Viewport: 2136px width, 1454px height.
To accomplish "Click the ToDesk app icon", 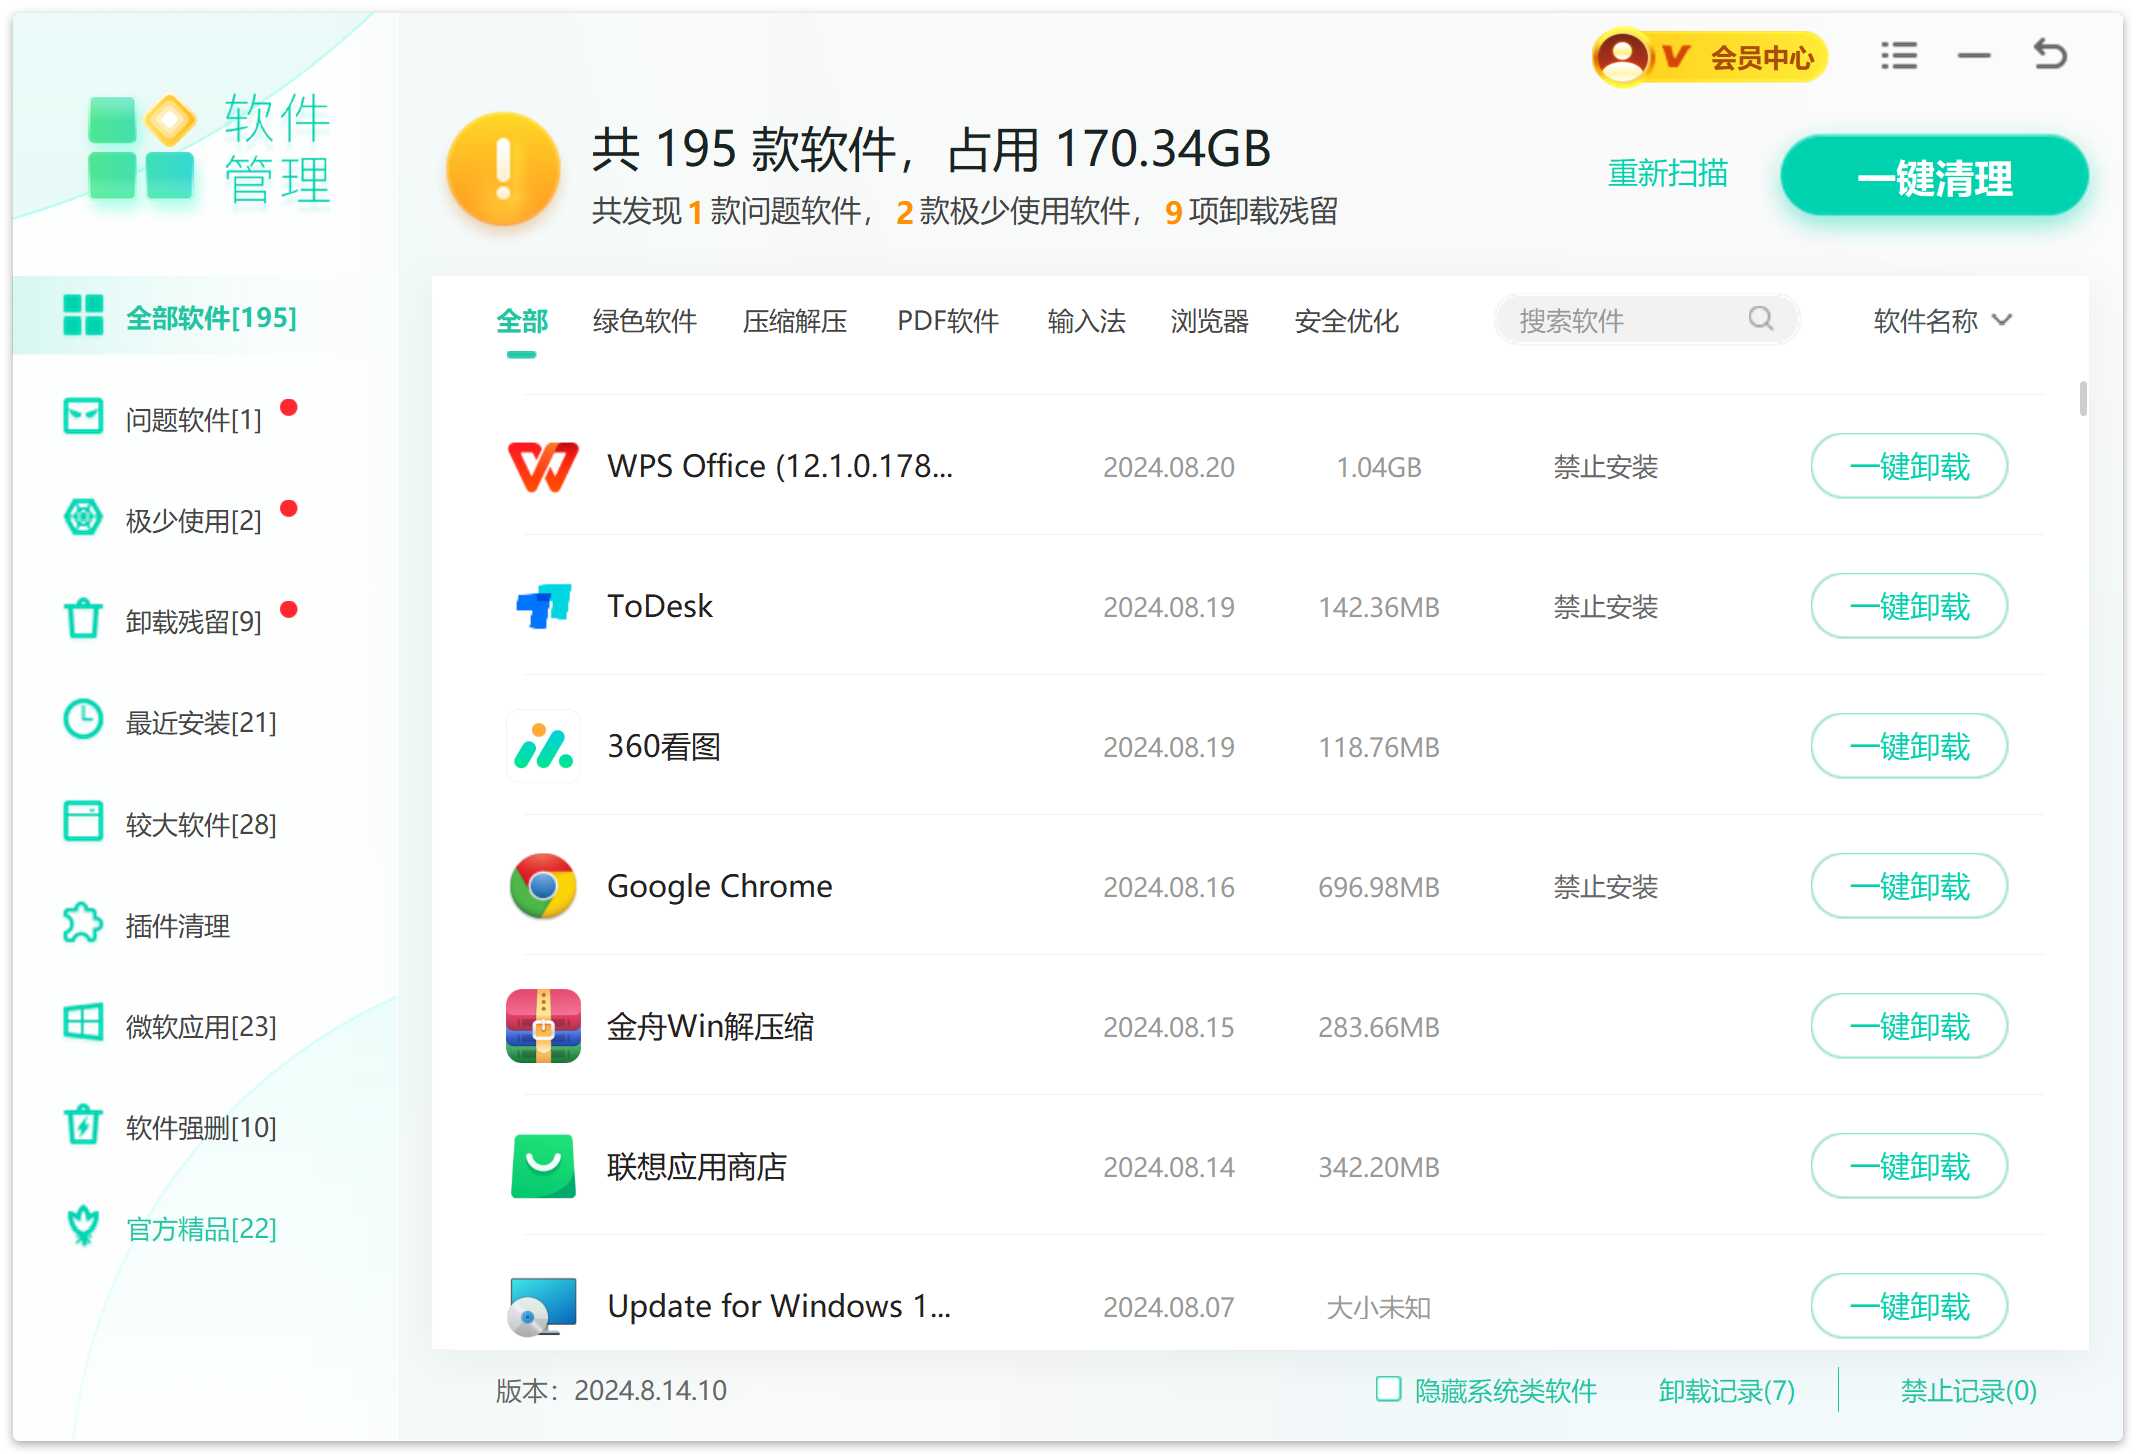I will point(543,606).
